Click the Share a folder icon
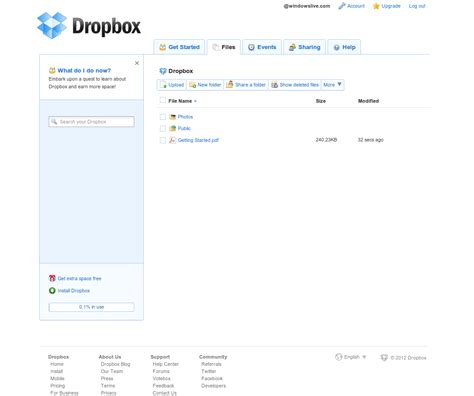The image size is (474, 396). click(x=229, y=85)
